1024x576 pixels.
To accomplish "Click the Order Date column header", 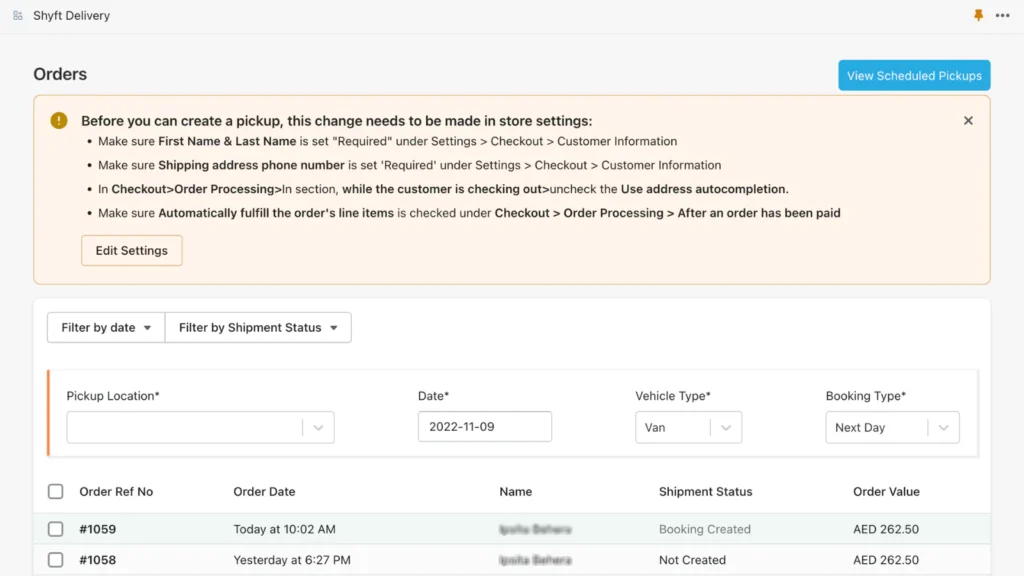I will (x=264, y=492).
